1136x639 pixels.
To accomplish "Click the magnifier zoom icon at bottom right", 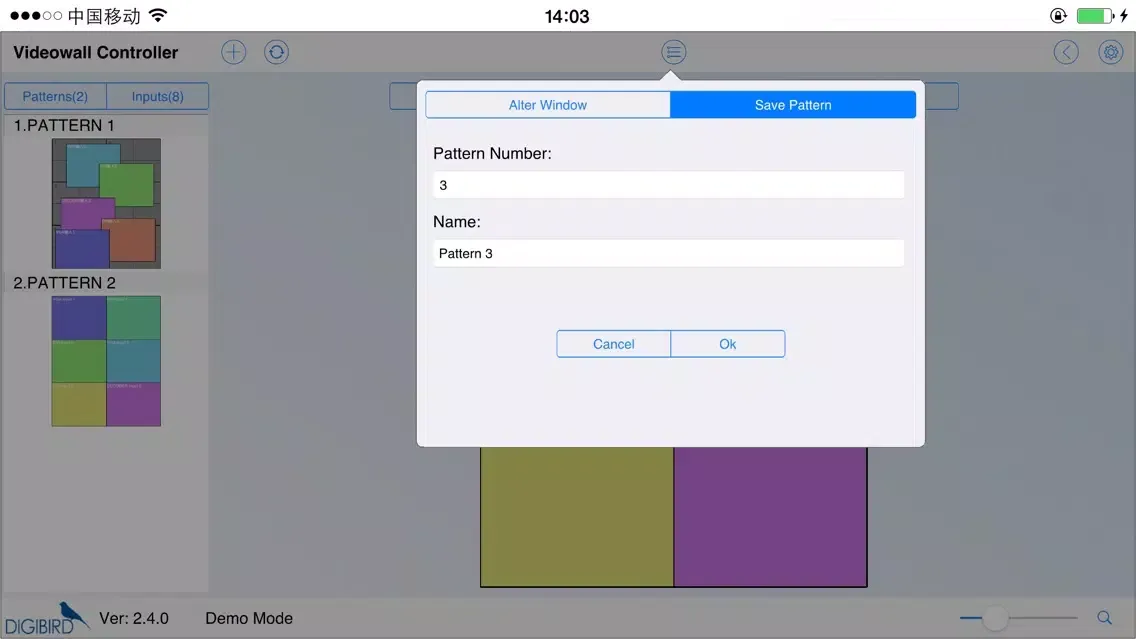I will 1105,617.
